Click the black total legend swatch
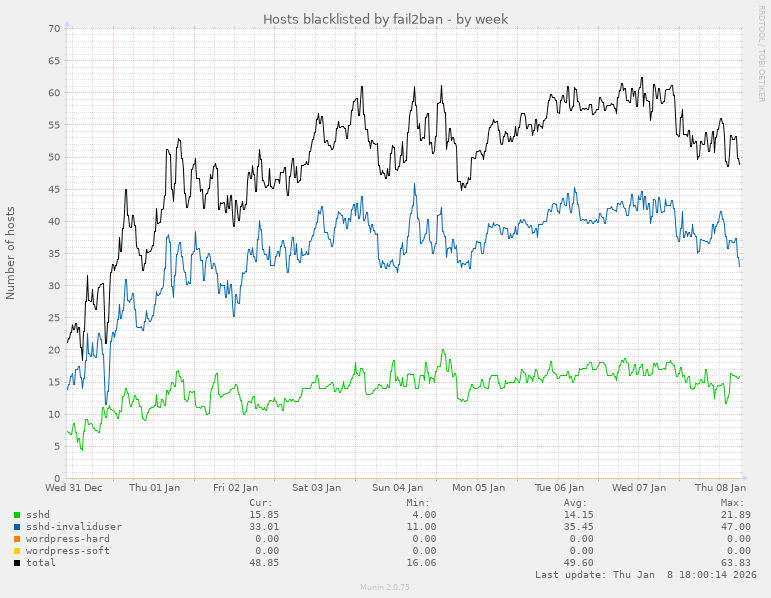Screen dimensions: 771x598 coord(17,563)
